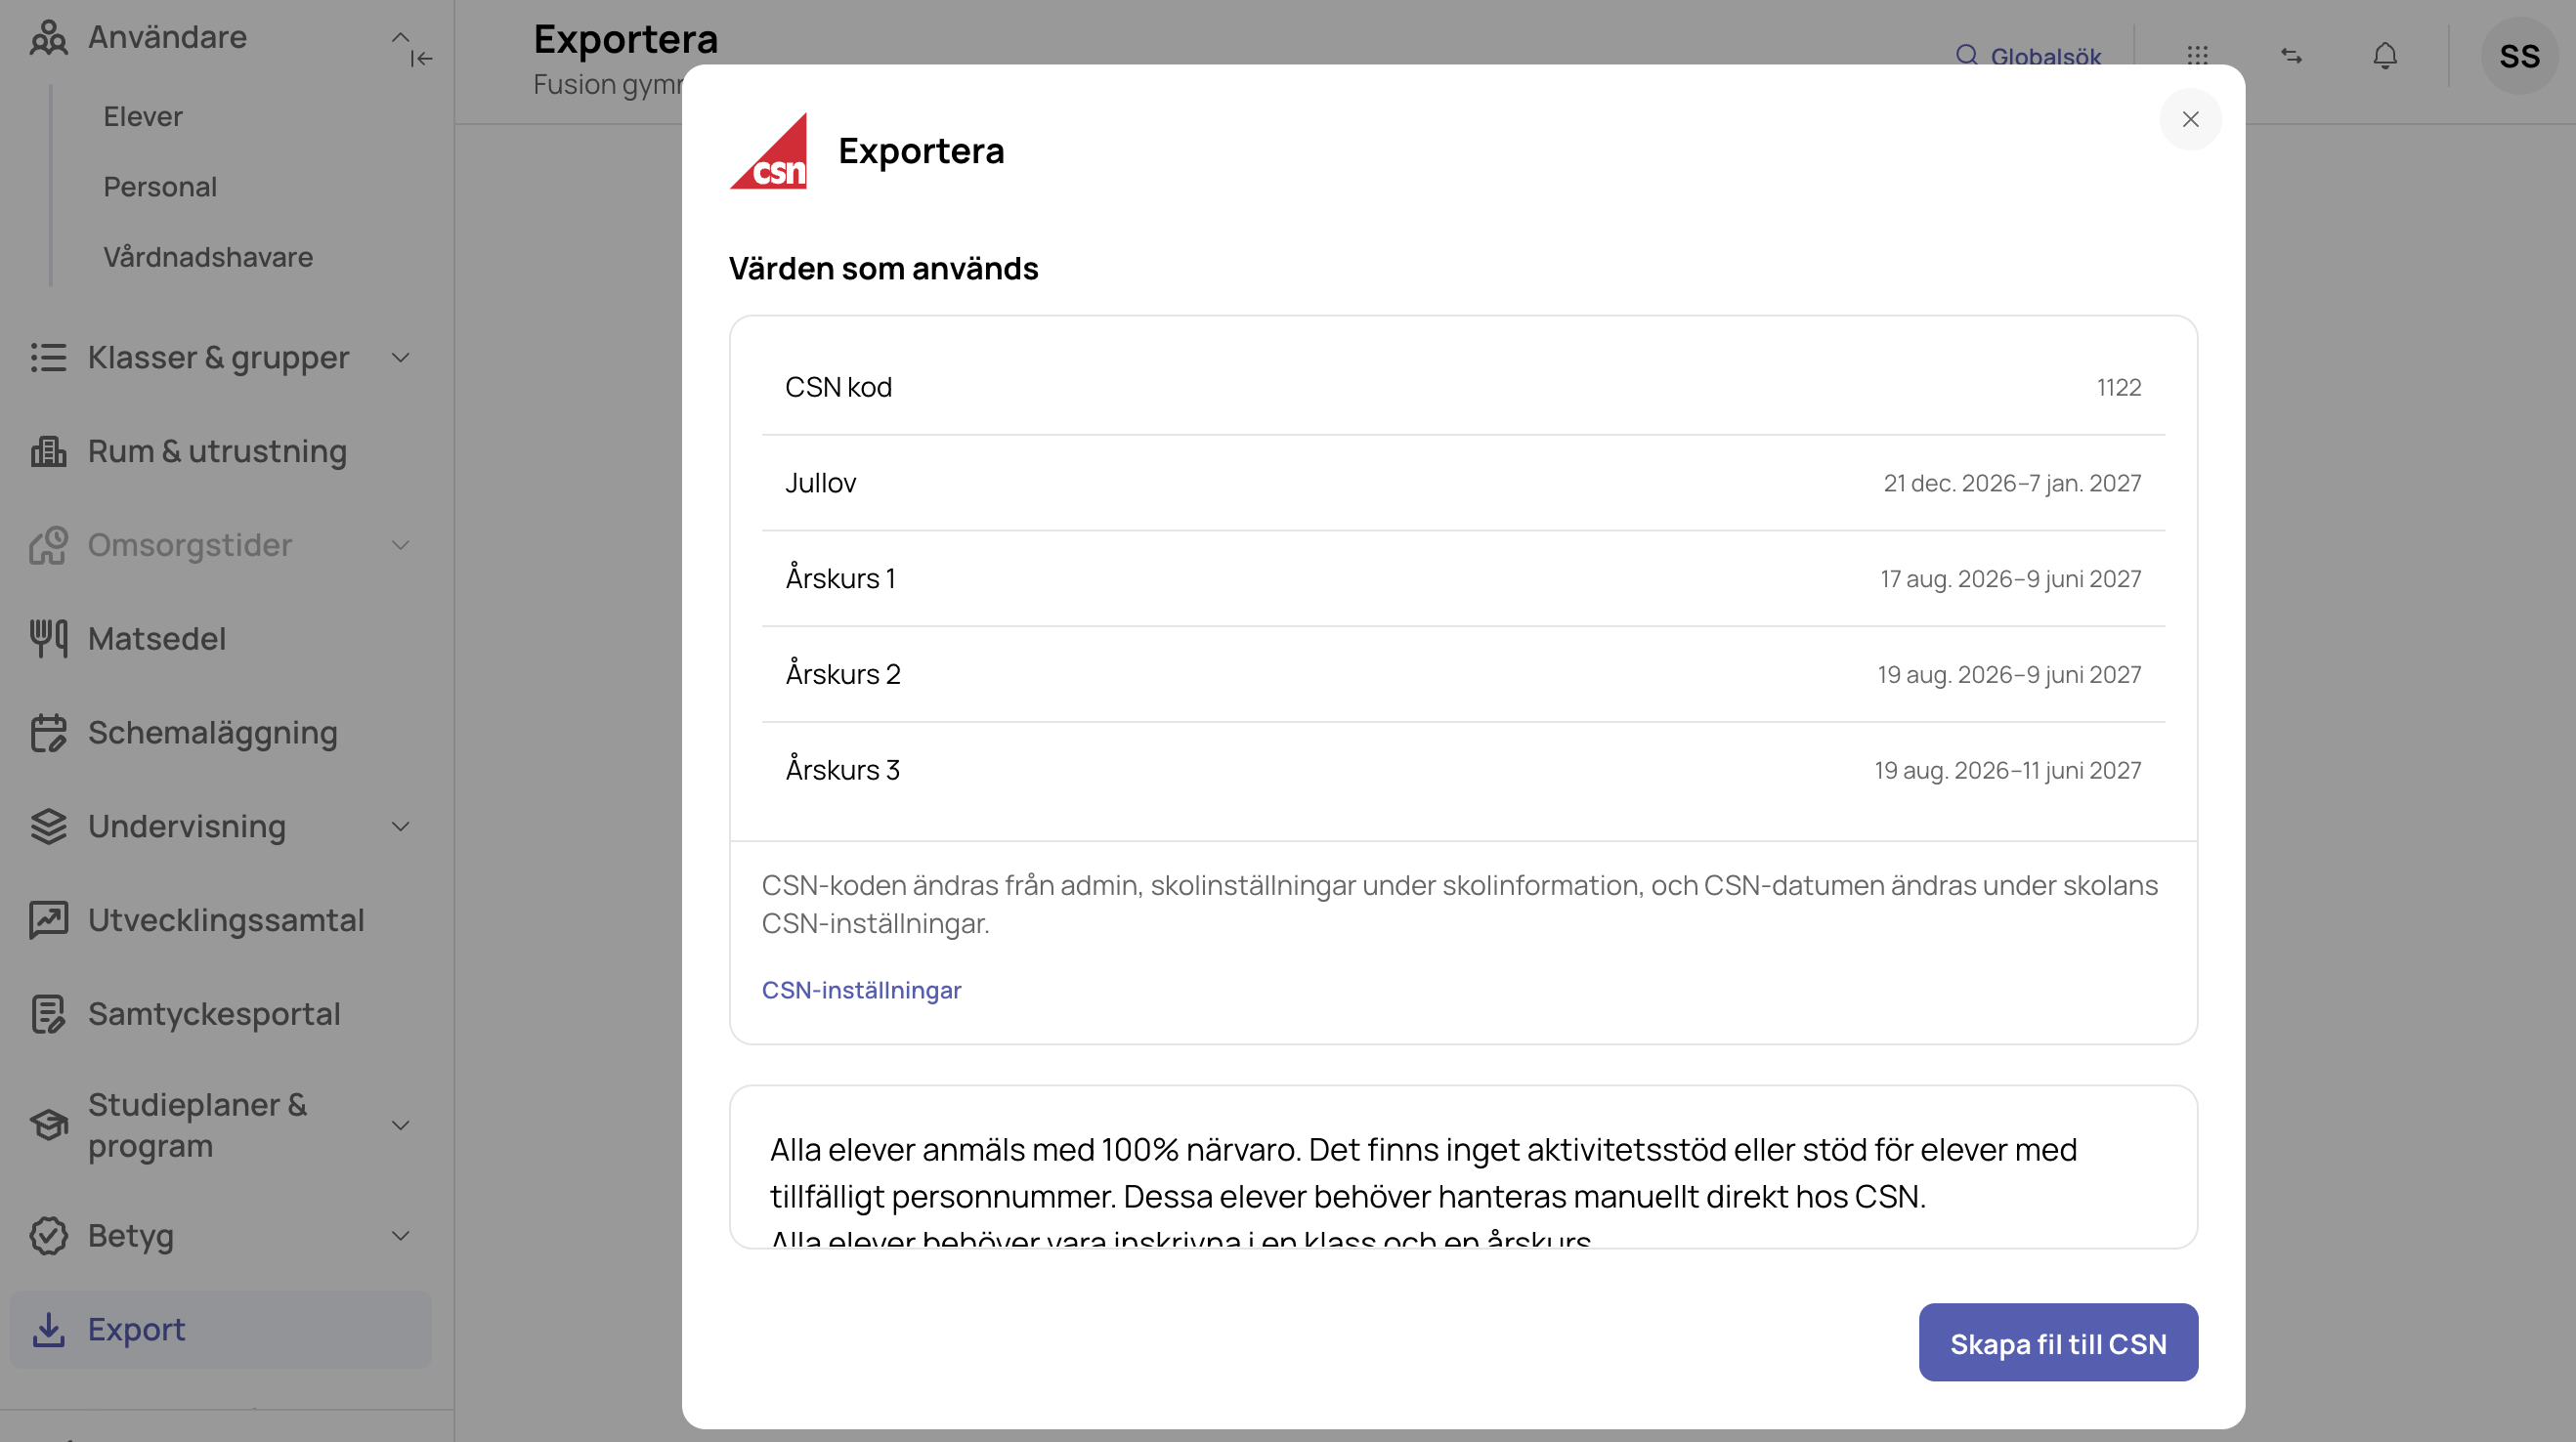The image size is (2576, 1442).
Task: Open Personal in the sidebar
Action: pos(160,187)
